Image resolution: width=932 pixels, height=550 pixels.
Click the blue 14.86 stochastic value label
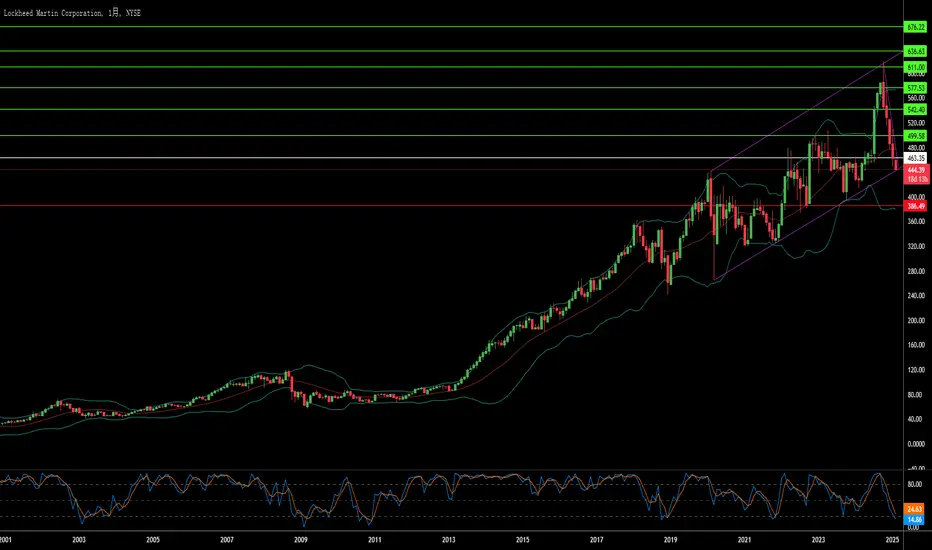coord(914,520)
